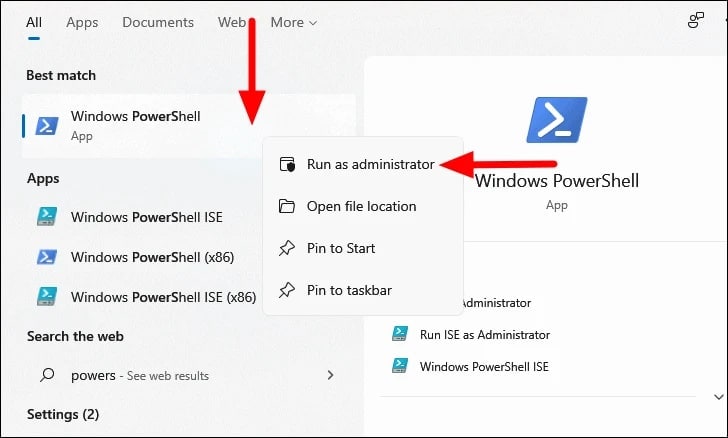Click the feedback icon at top right
Image resolution: width=728 pixels, height=438 pixels.
[696, 20]
